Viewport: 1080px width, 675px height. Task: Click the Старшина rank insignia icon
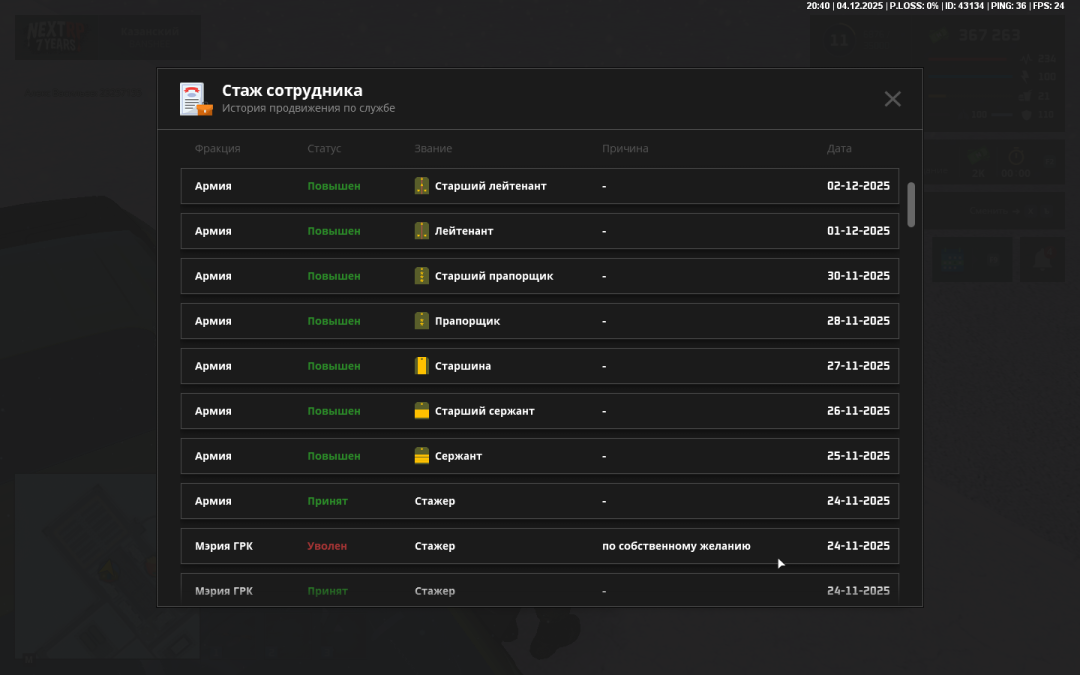[x=422, y=366]
